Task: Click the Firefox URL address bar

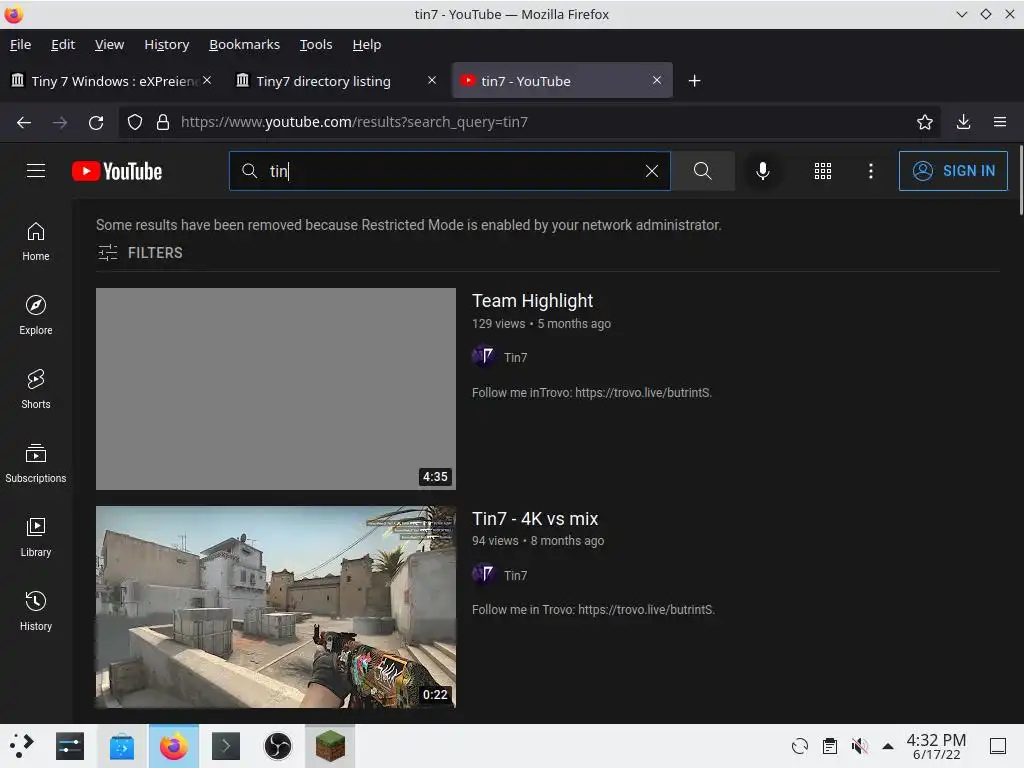Action: [529, 122]
